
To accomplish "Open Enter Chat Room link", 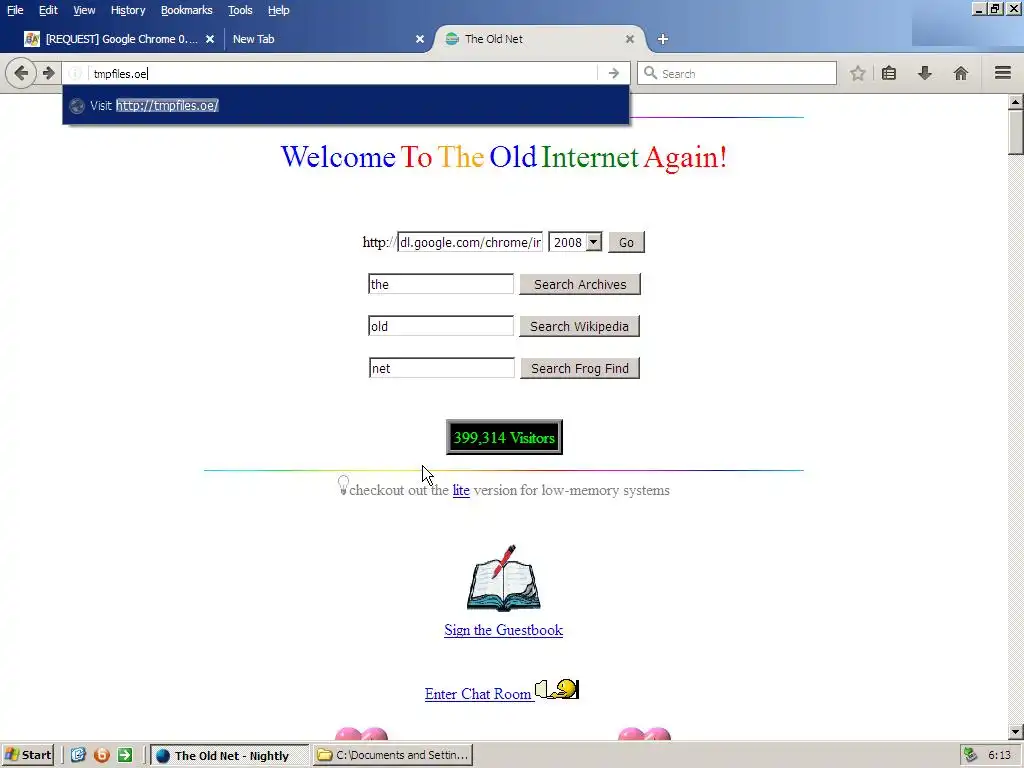I will pos(478,694).
